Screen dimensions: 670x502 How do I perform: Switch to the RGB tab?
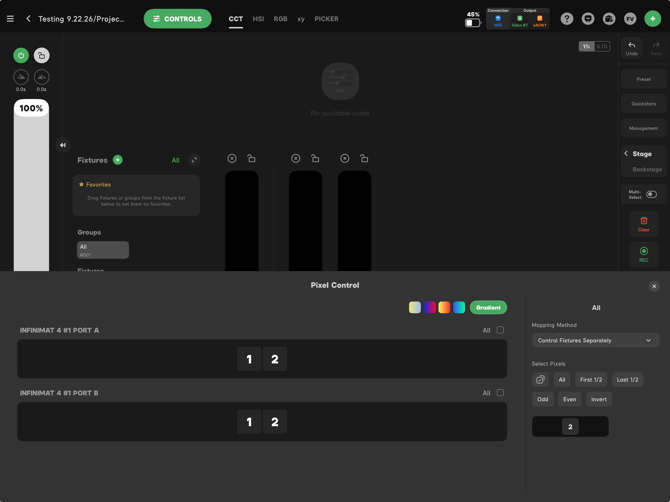click(280, 19)
